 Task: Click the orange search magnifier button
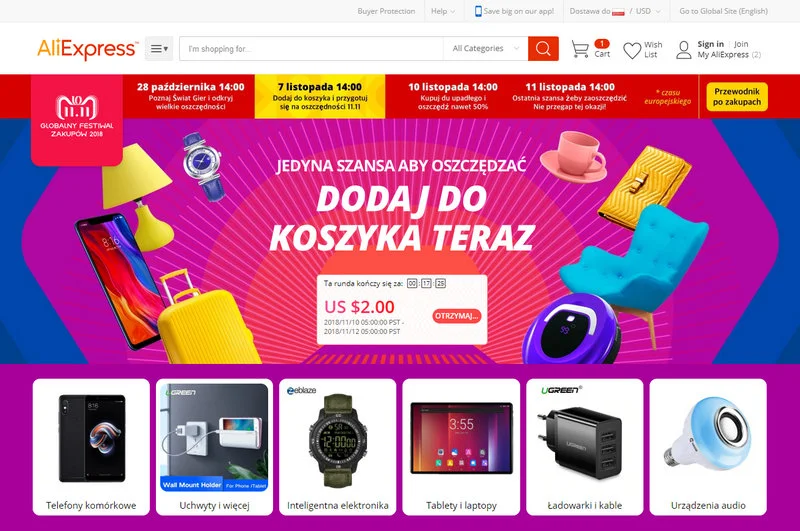click(x=543, y=48)
